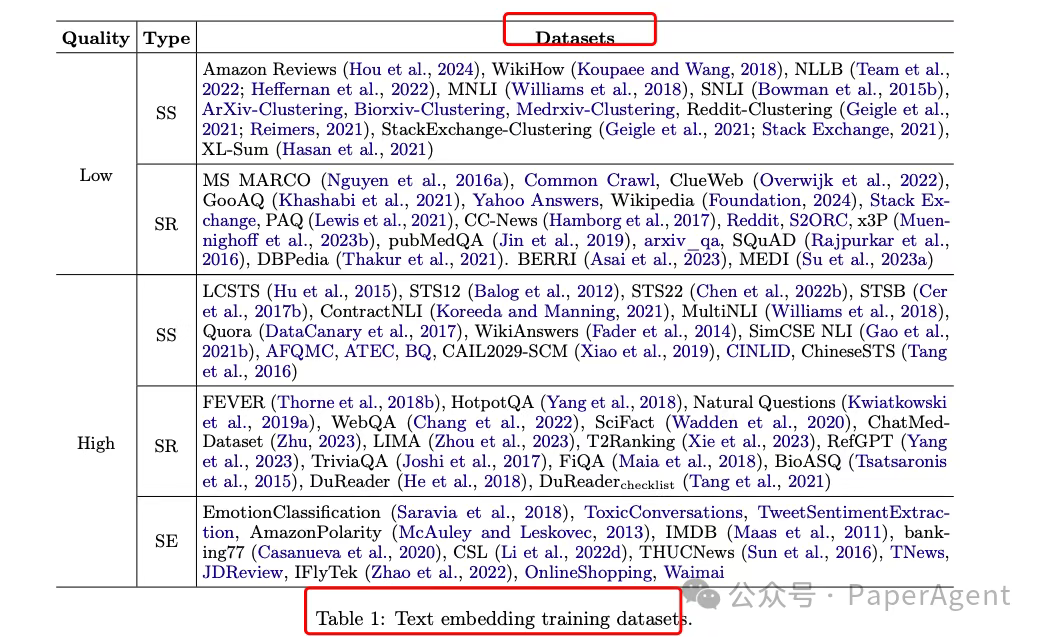Follow the Koupaee and Wang, 2018 reference
This screenshot has width=1044, height=637.
tap(677, 69)
